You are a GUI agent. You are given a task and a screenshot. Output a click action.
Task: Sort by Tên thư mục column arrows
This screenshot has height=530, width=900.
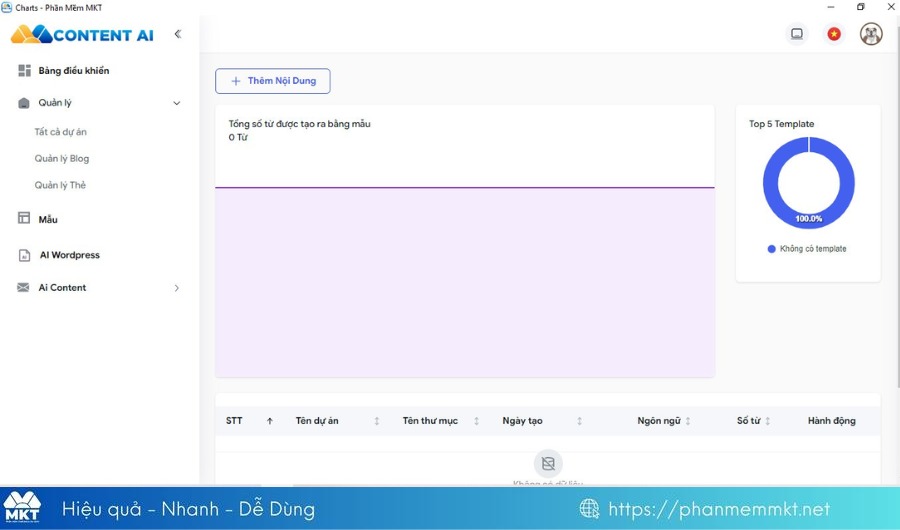pos(476,421)
